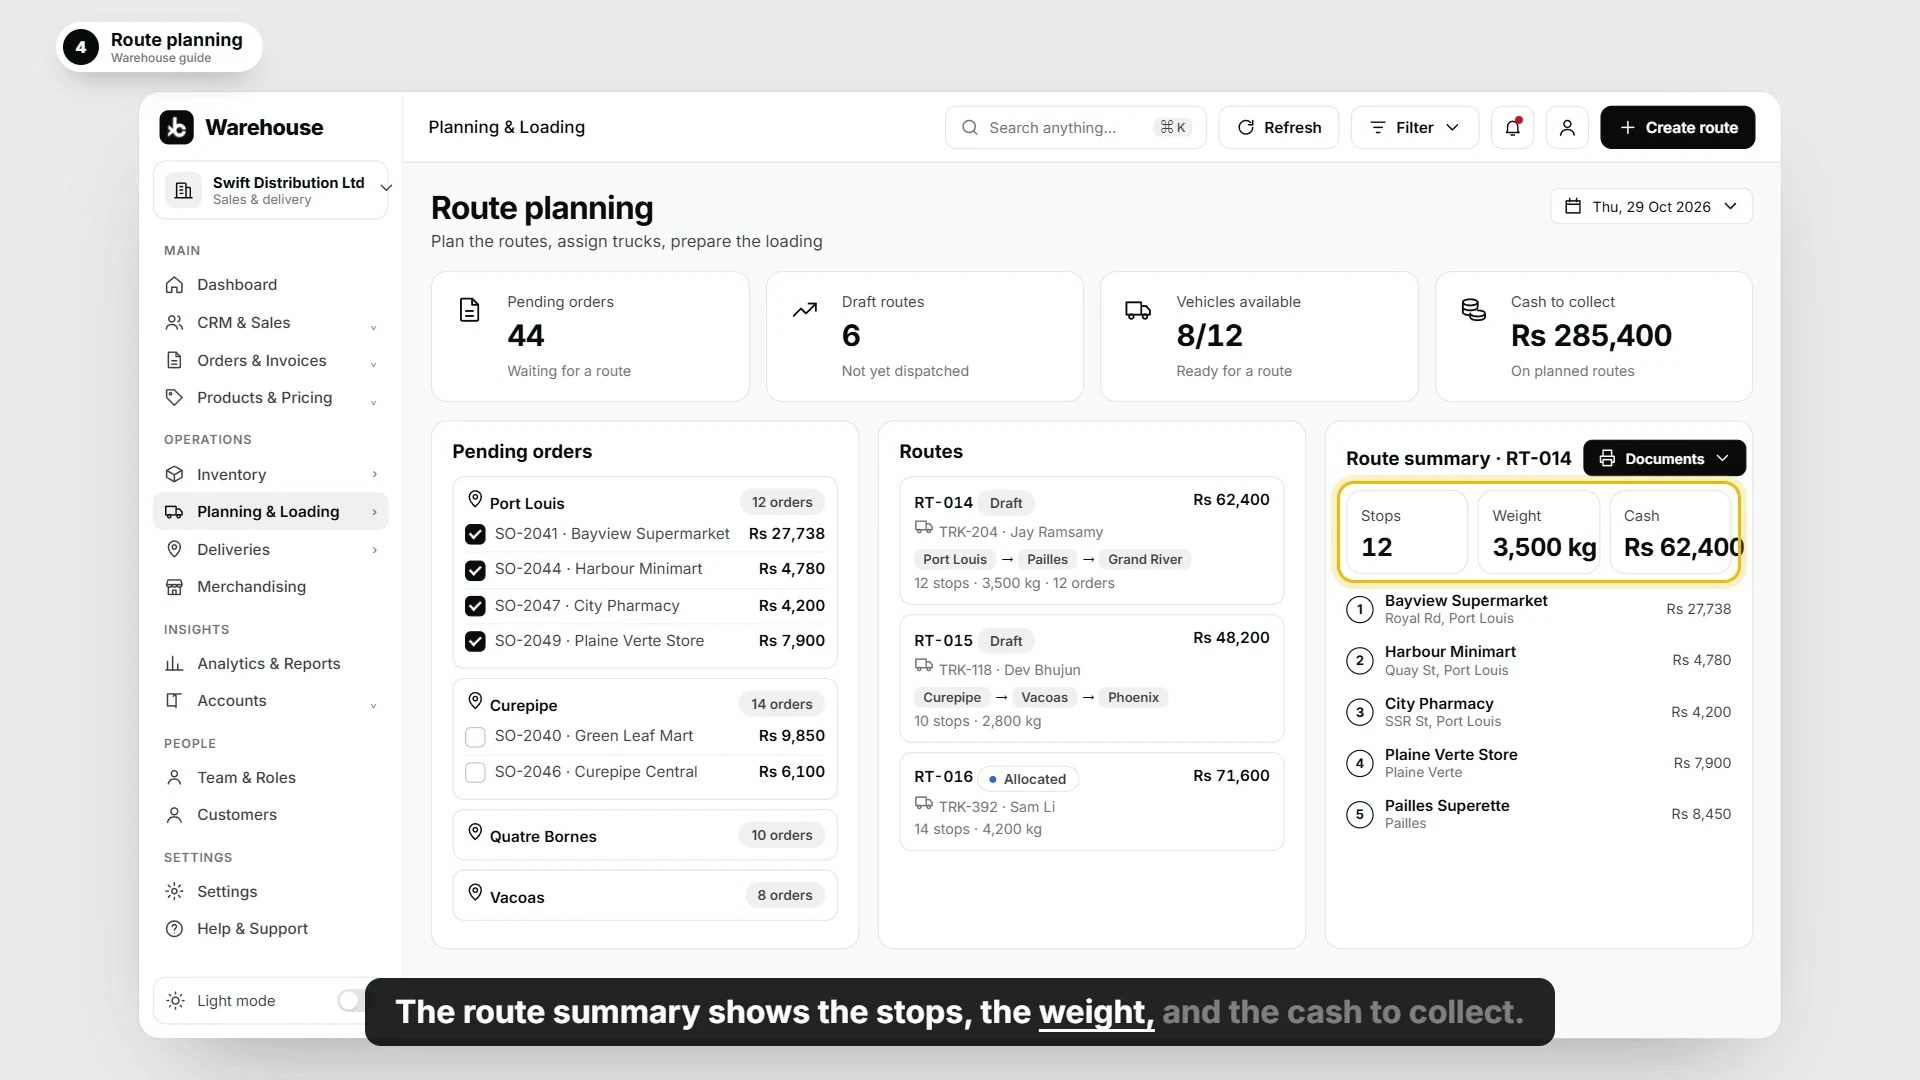This screenshot has height=1080, width=1920.
Task: Click the Pending orders document icon
Action: point(469,310)
